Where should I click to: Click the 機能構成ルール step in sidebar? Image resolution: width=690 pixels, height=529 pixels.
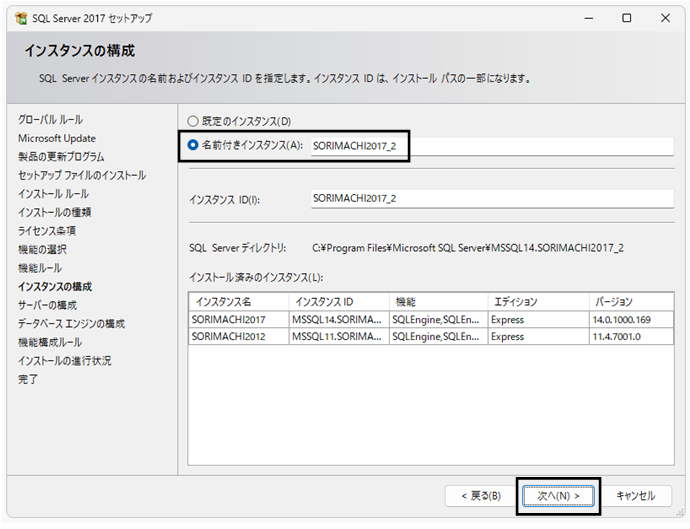(x=50, y=342)
